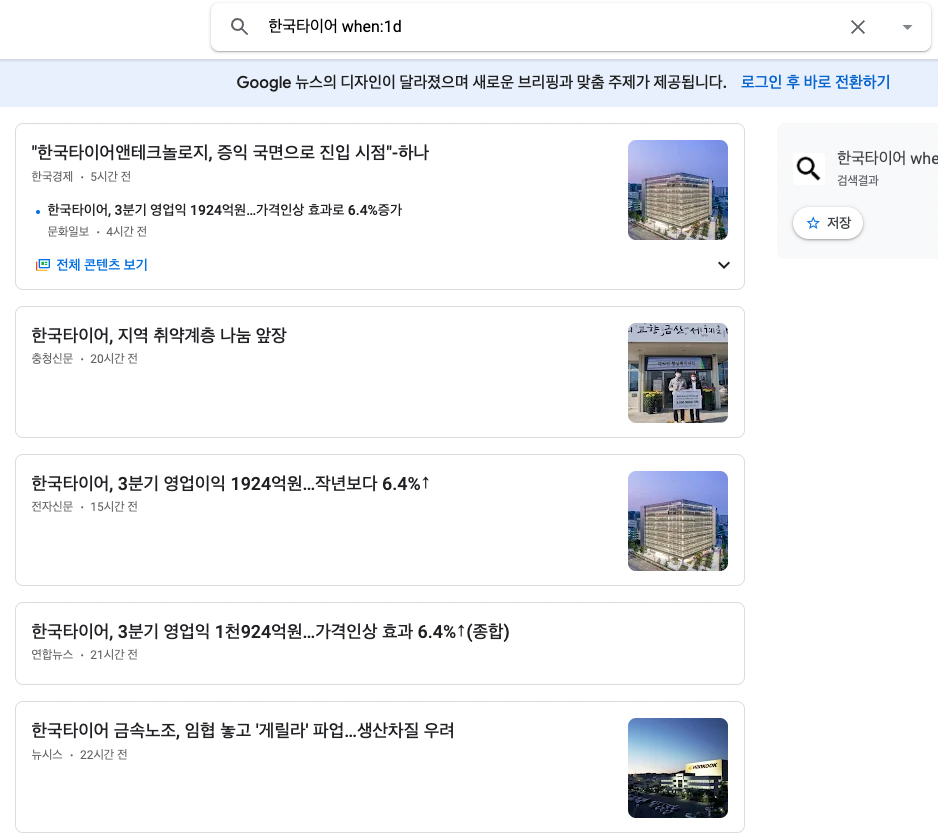
Task: Click 검색결과 label in side panel
Action: point(857,181)
